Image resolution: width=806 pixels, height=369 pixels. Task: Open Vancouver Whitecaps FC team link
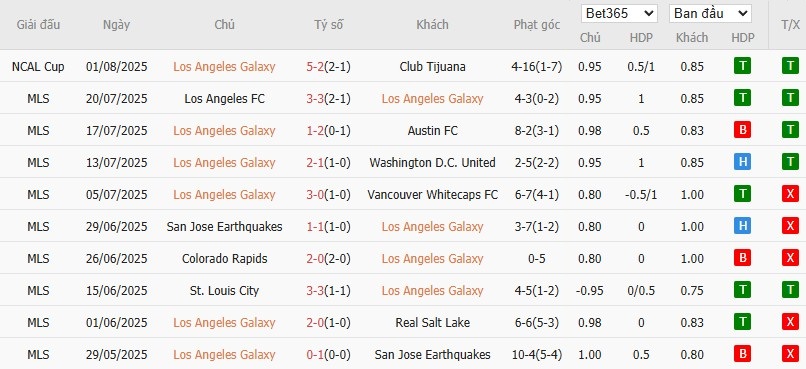point(432,195)
